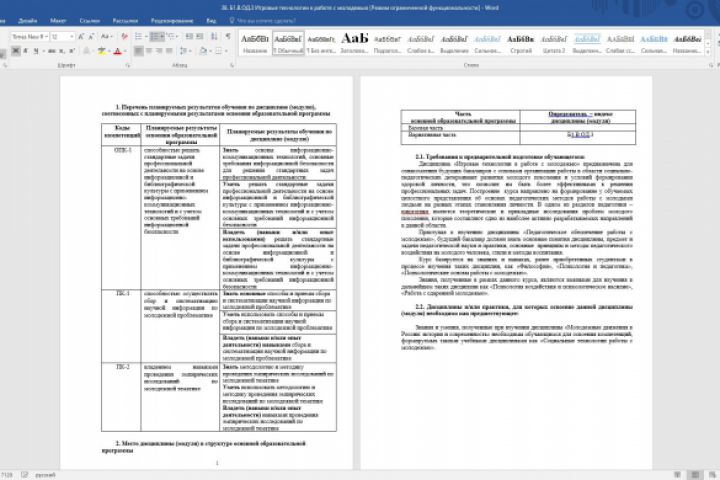The image size is (720, 480).
Task: Center the paragraph text
Action: (149, 51)
